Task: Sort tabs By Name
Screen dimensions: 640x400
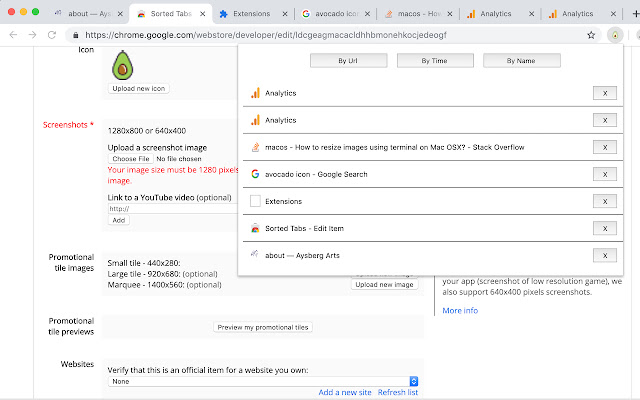Action: point(521,61)
